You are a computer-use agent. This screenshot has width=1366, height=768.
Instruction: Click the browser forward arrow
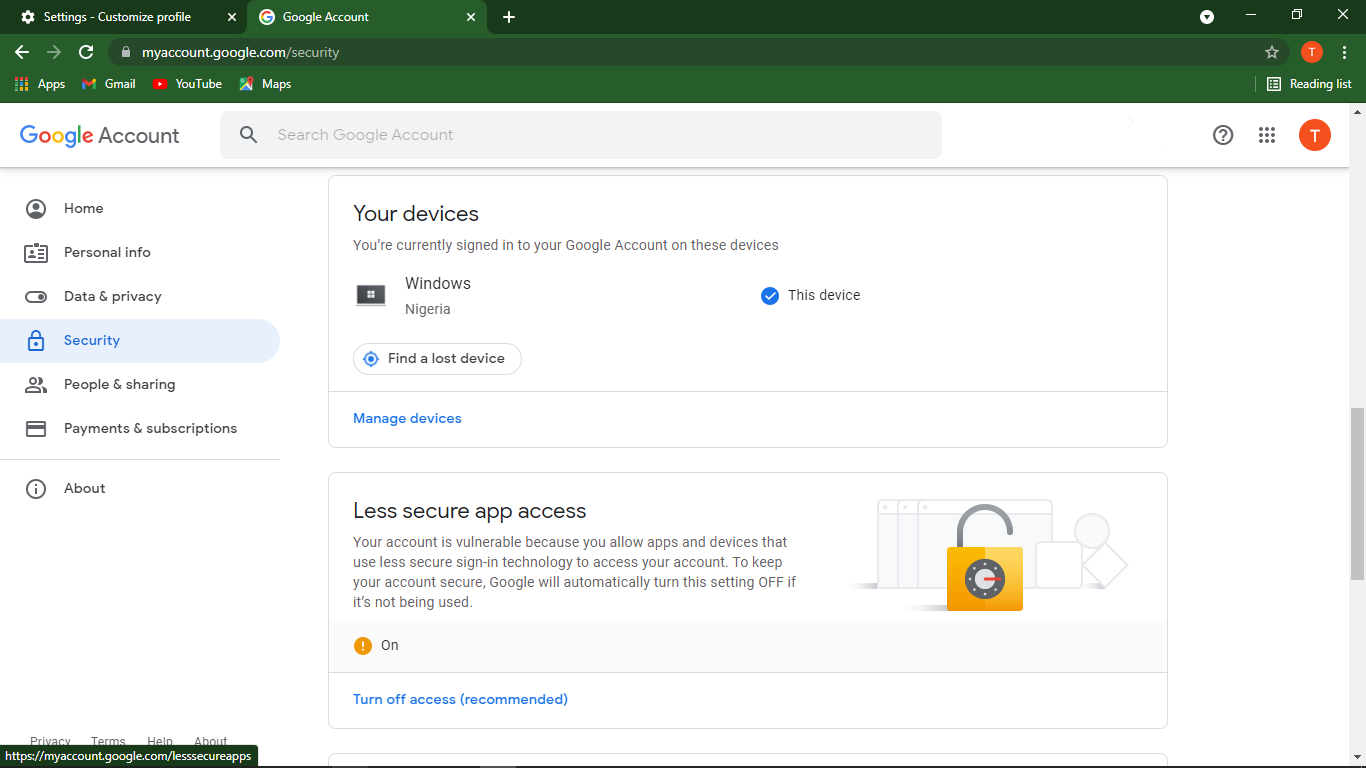54,52
